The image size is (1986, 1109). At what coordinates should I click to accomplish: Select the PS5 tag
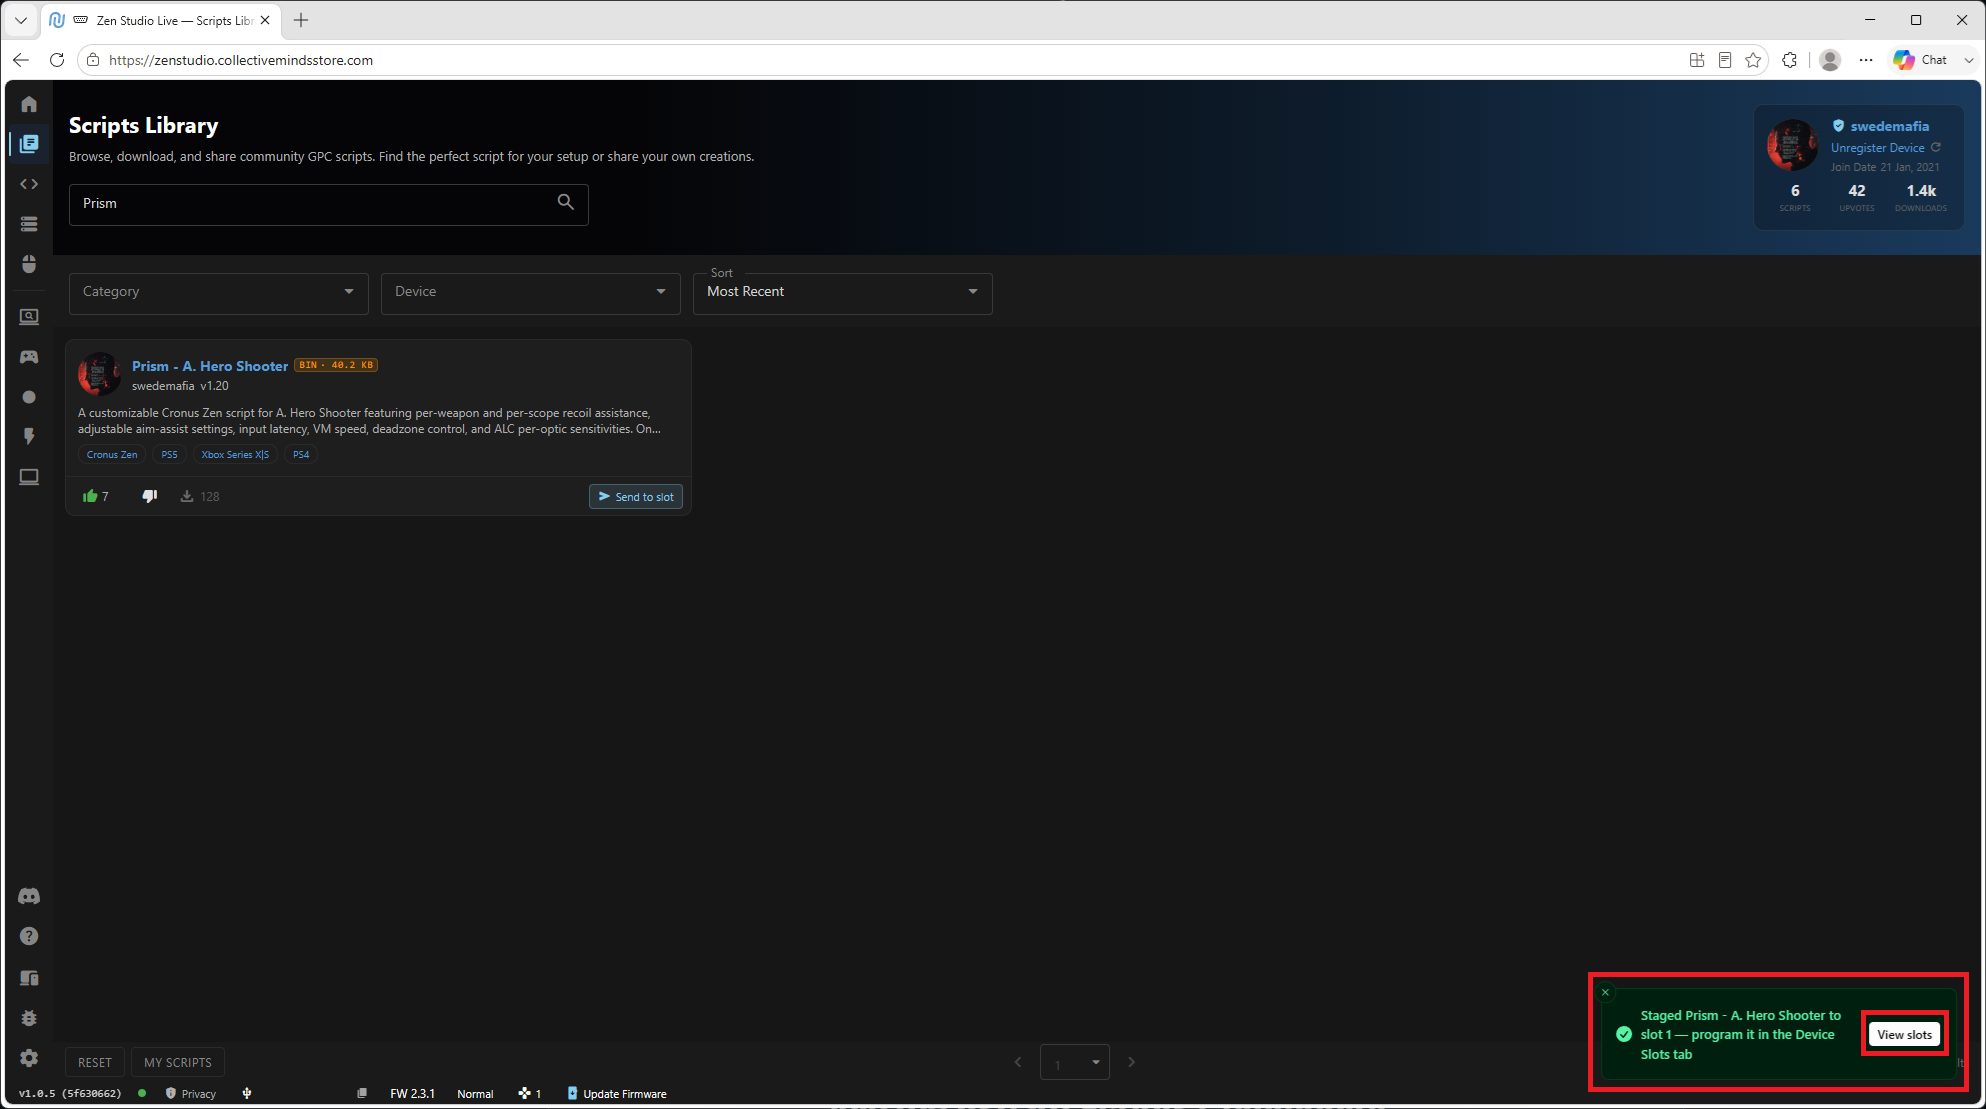169,454
